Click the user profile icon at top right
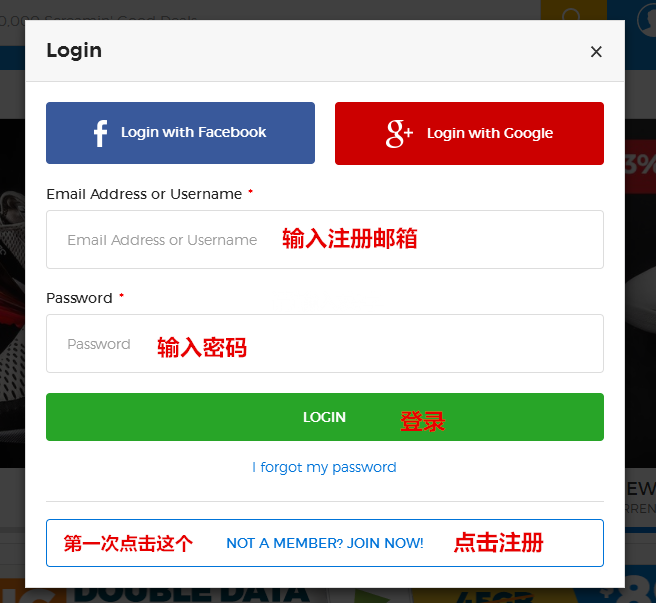 pyautogui.click(x=646, y=19)
